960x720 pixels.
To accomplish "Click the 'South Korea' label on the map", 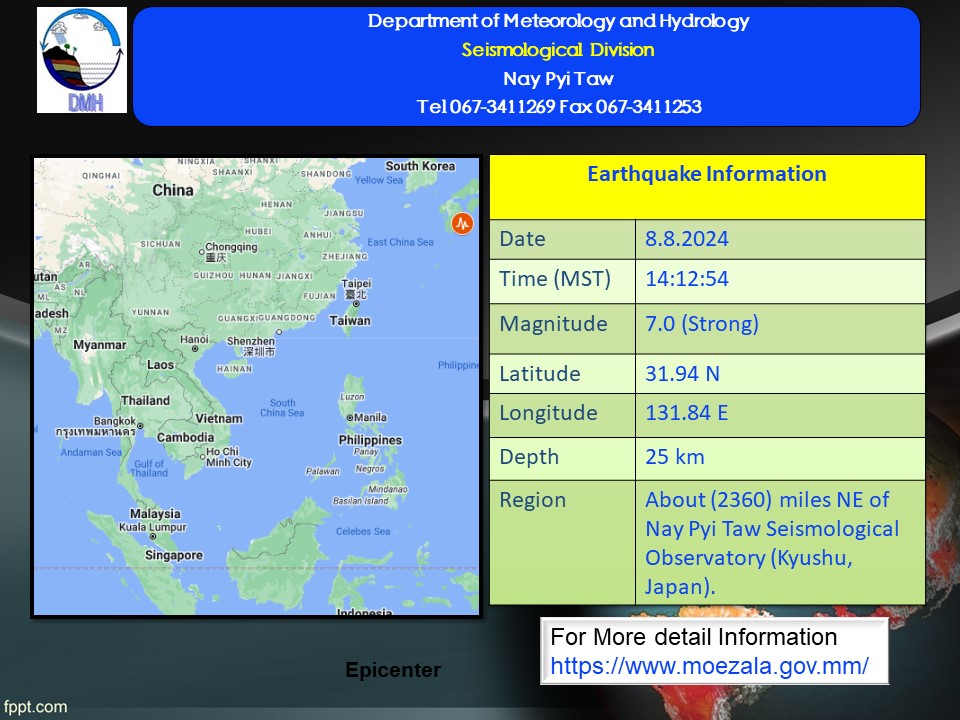I will click(x=420, y=166).
